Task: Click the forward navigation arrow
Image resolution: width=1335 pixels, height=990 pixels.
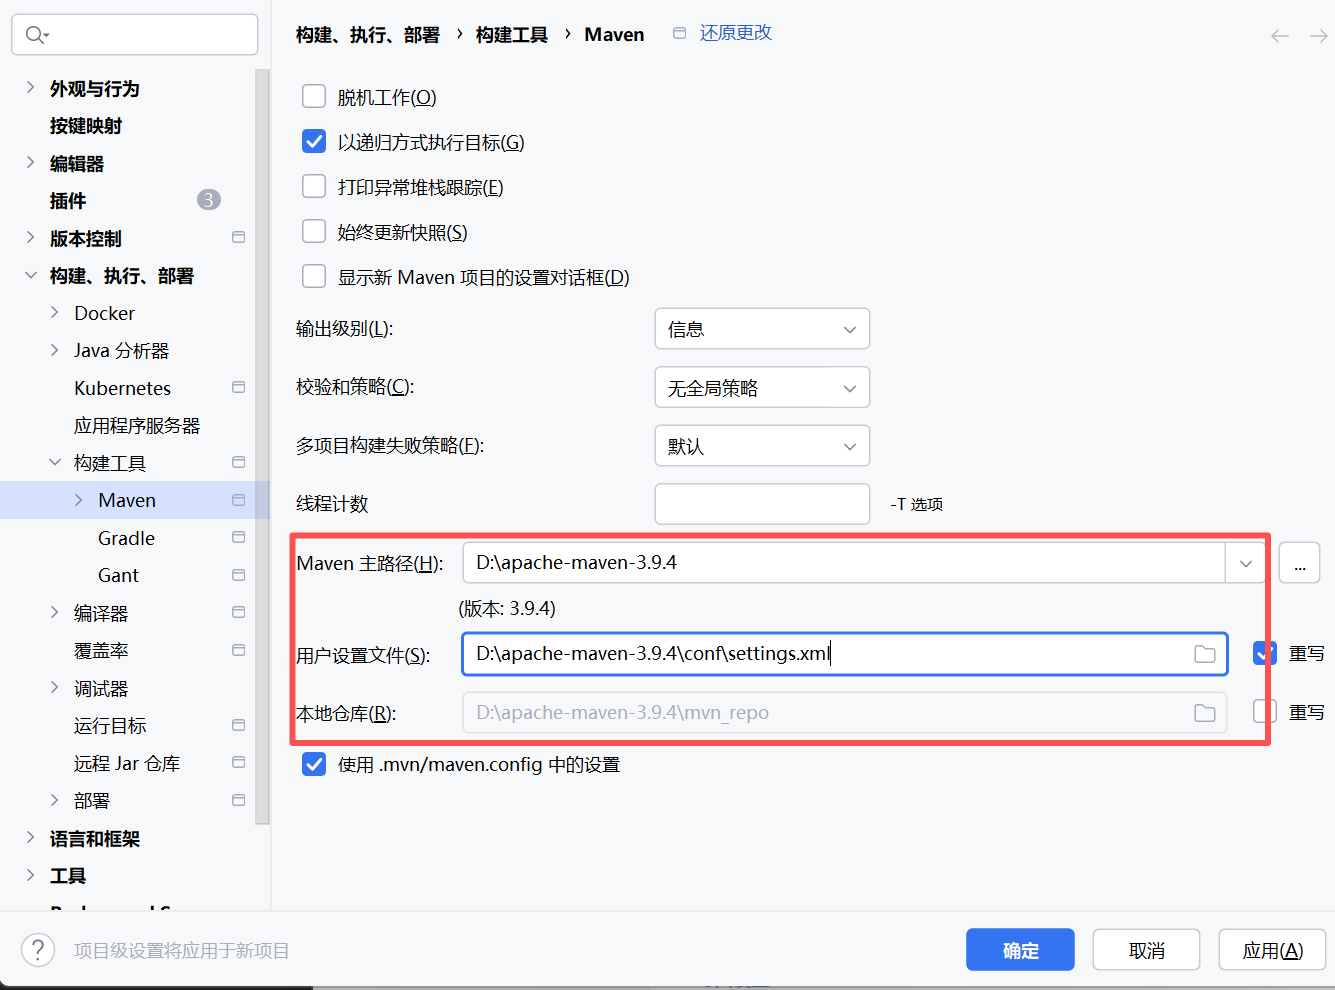Action: (1319, 36)
